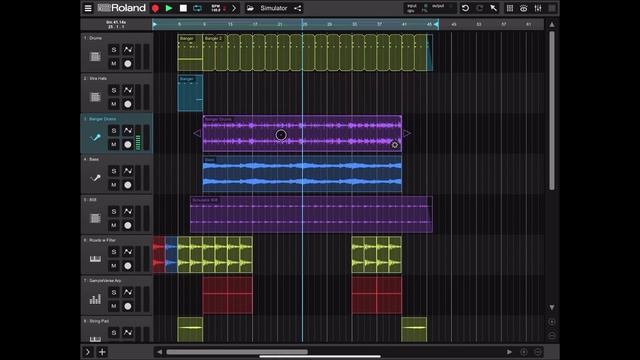The width and height of the screenshot is (640, 360).
Task: Open the mixer sliders icon
Action: (538, 8)
